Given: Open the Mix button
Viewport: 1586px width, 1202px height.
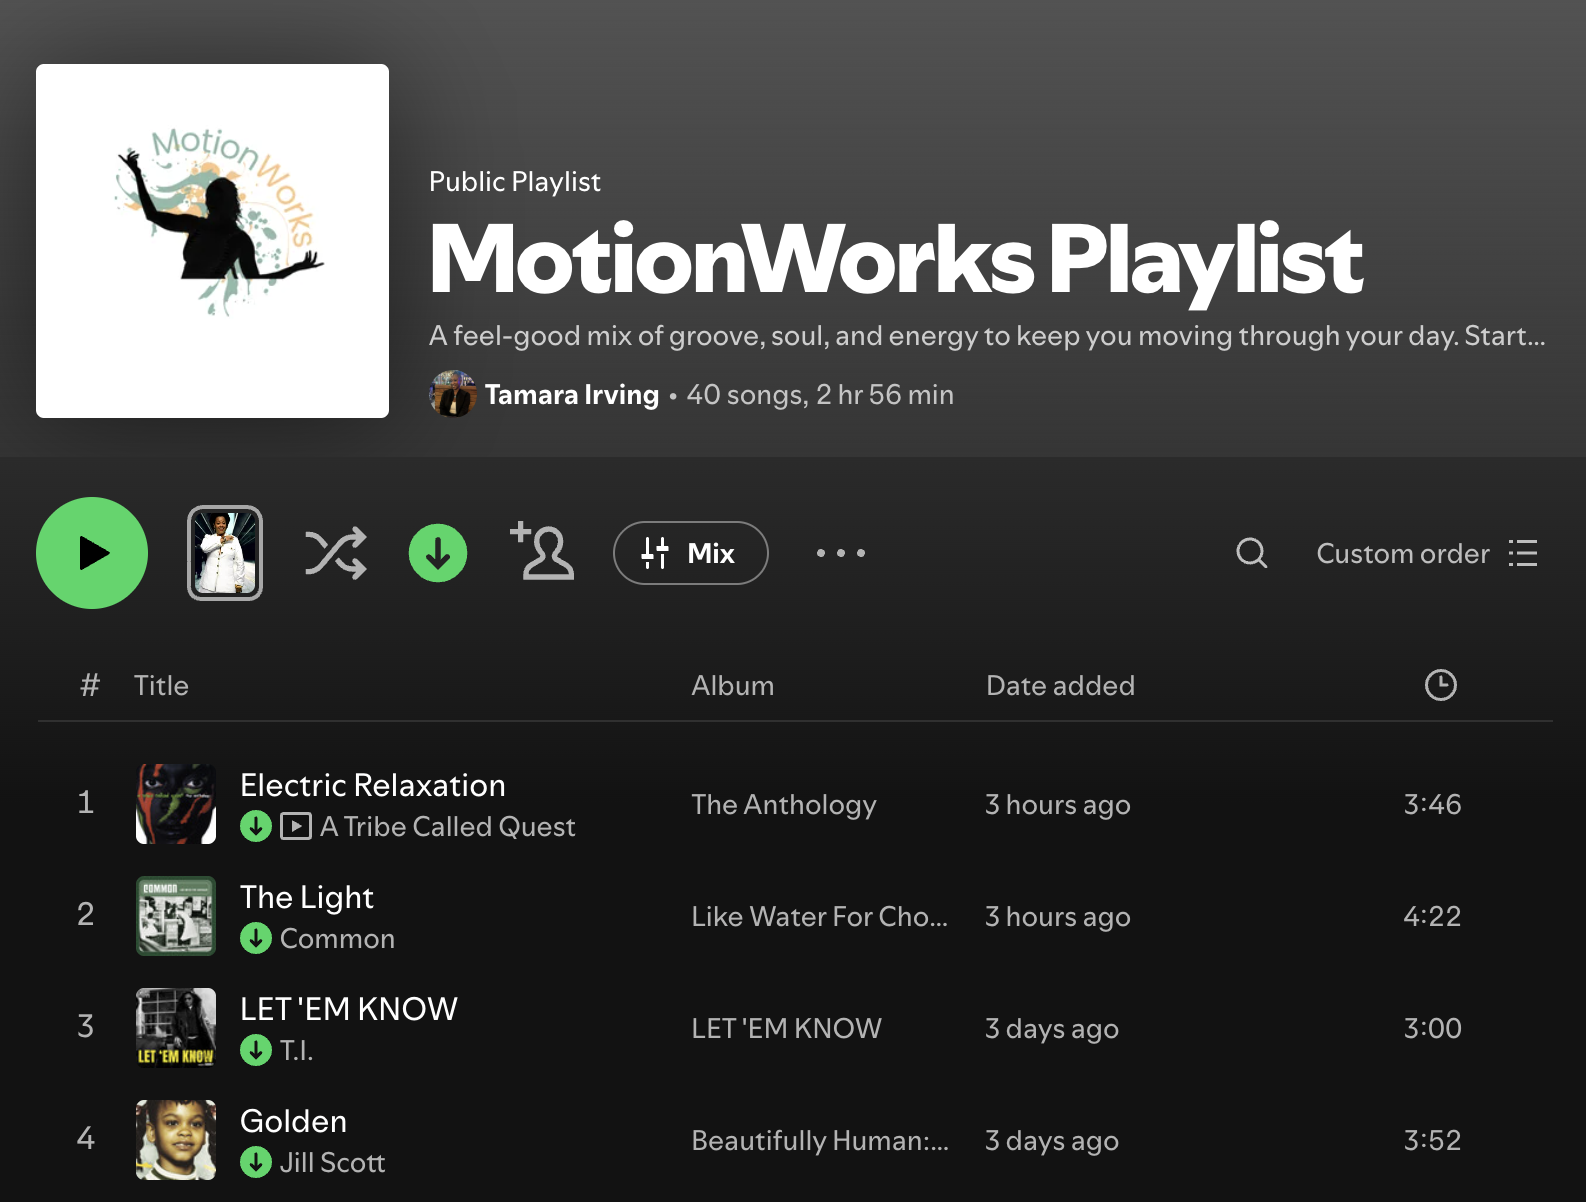Looking at the screenshot, I should [x=690, y=553].
